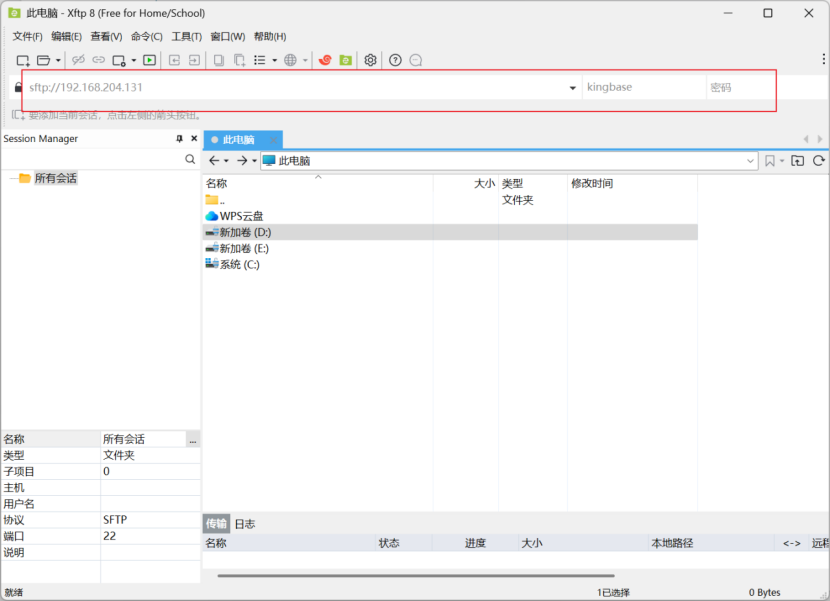Select the Disconnect icon on the toolbar
This screenshot has width=830, height=601.
tap(79, 60)
